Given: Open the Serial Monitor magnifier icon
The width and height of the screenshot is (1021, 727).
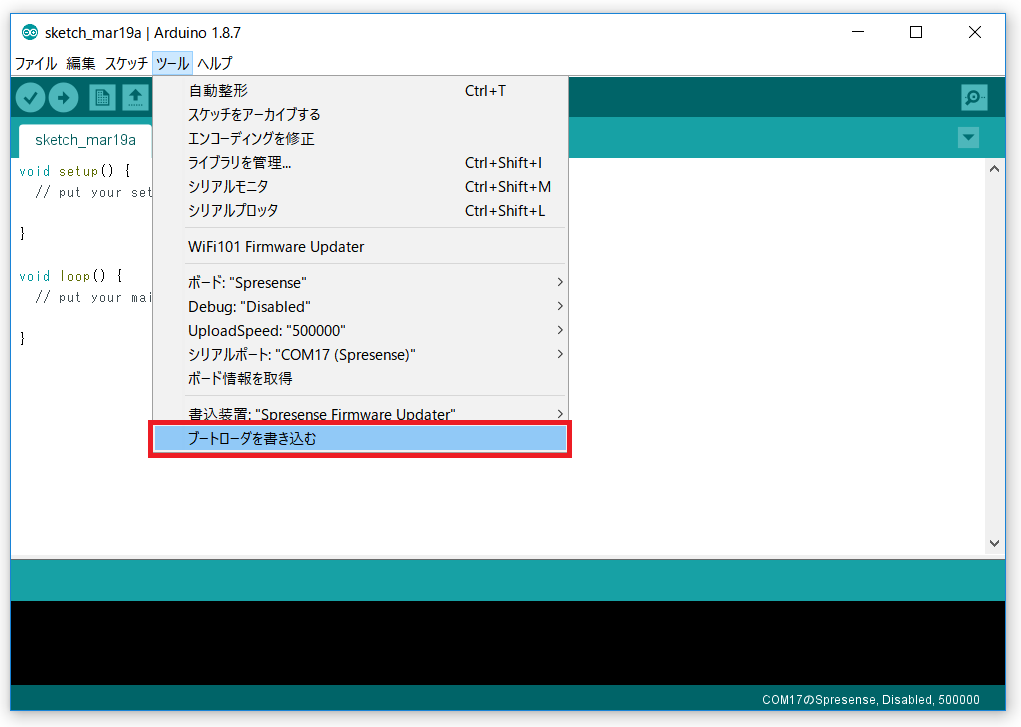Looking at the screenshot, I should pos(973,97).
